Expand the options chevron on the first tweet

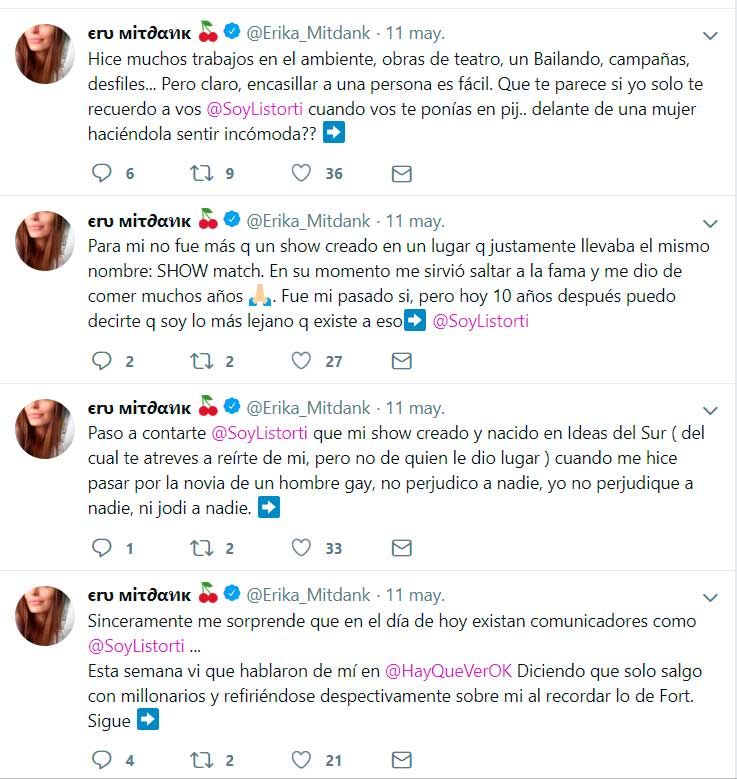710,36
